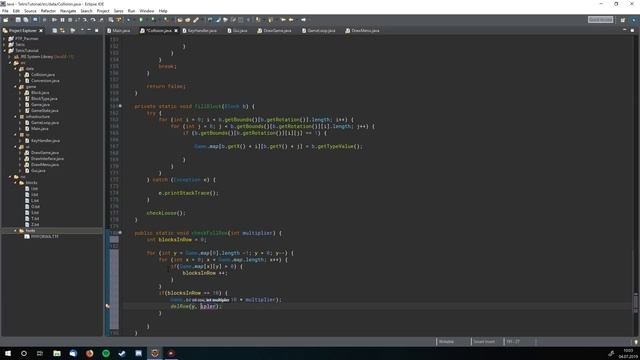Viewport: 640px width, 360px height.
Task: Open File Explorer from the taskbar
Action: [x=57, y=353]
